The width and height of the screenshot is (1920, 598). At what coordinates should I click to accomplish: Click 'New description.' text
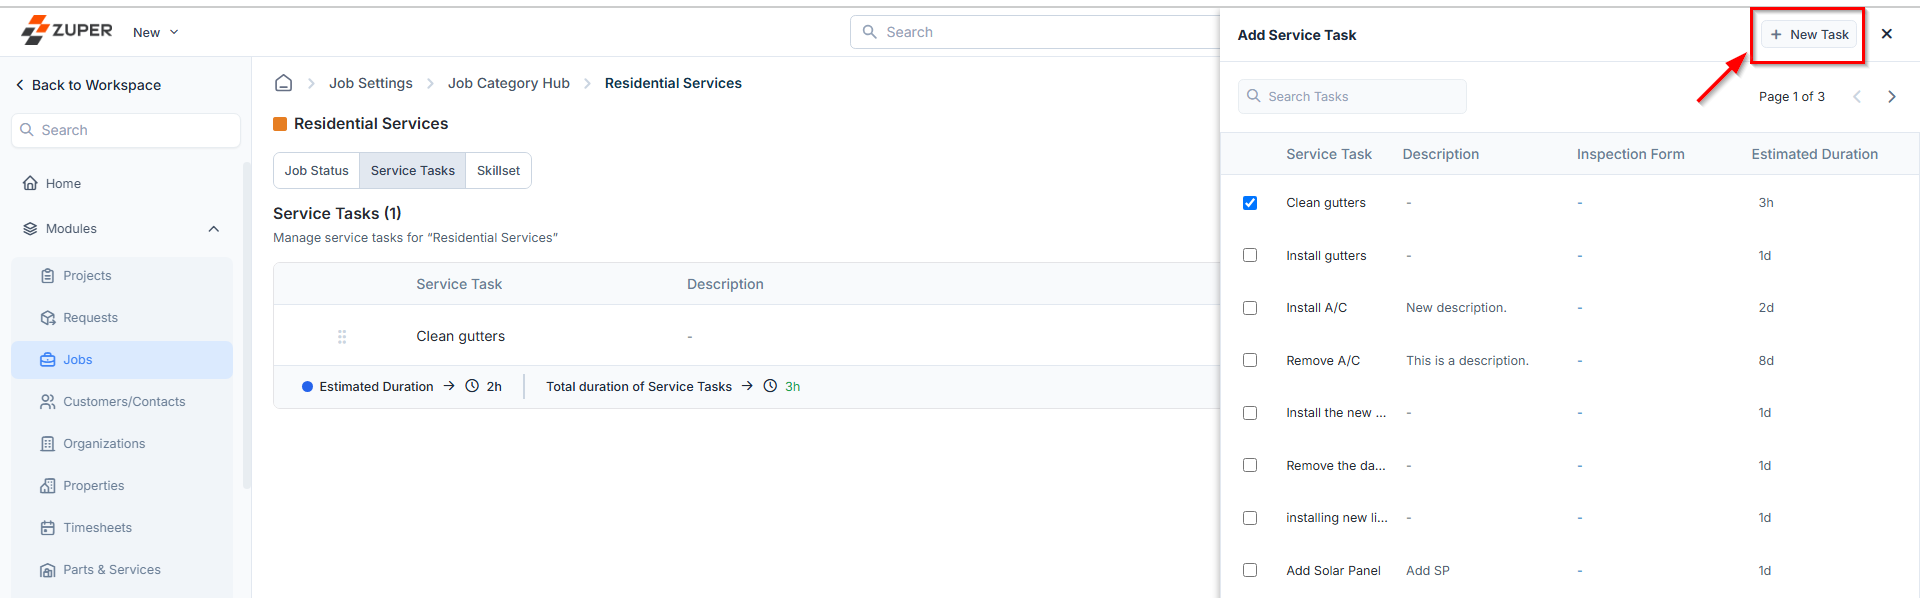(x=1456, y=308)
